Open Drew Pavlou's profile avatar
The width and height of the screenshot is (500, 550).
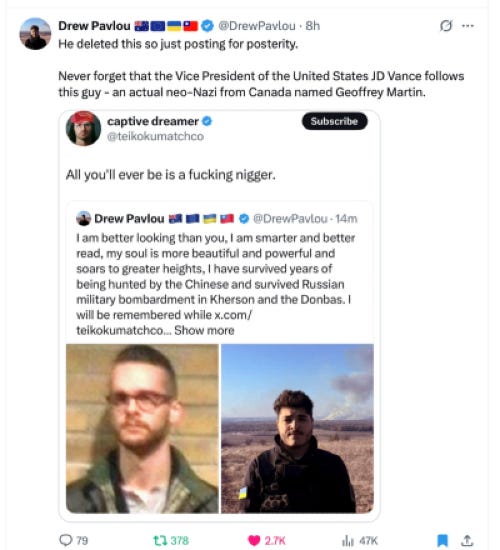tap(35, 34)
